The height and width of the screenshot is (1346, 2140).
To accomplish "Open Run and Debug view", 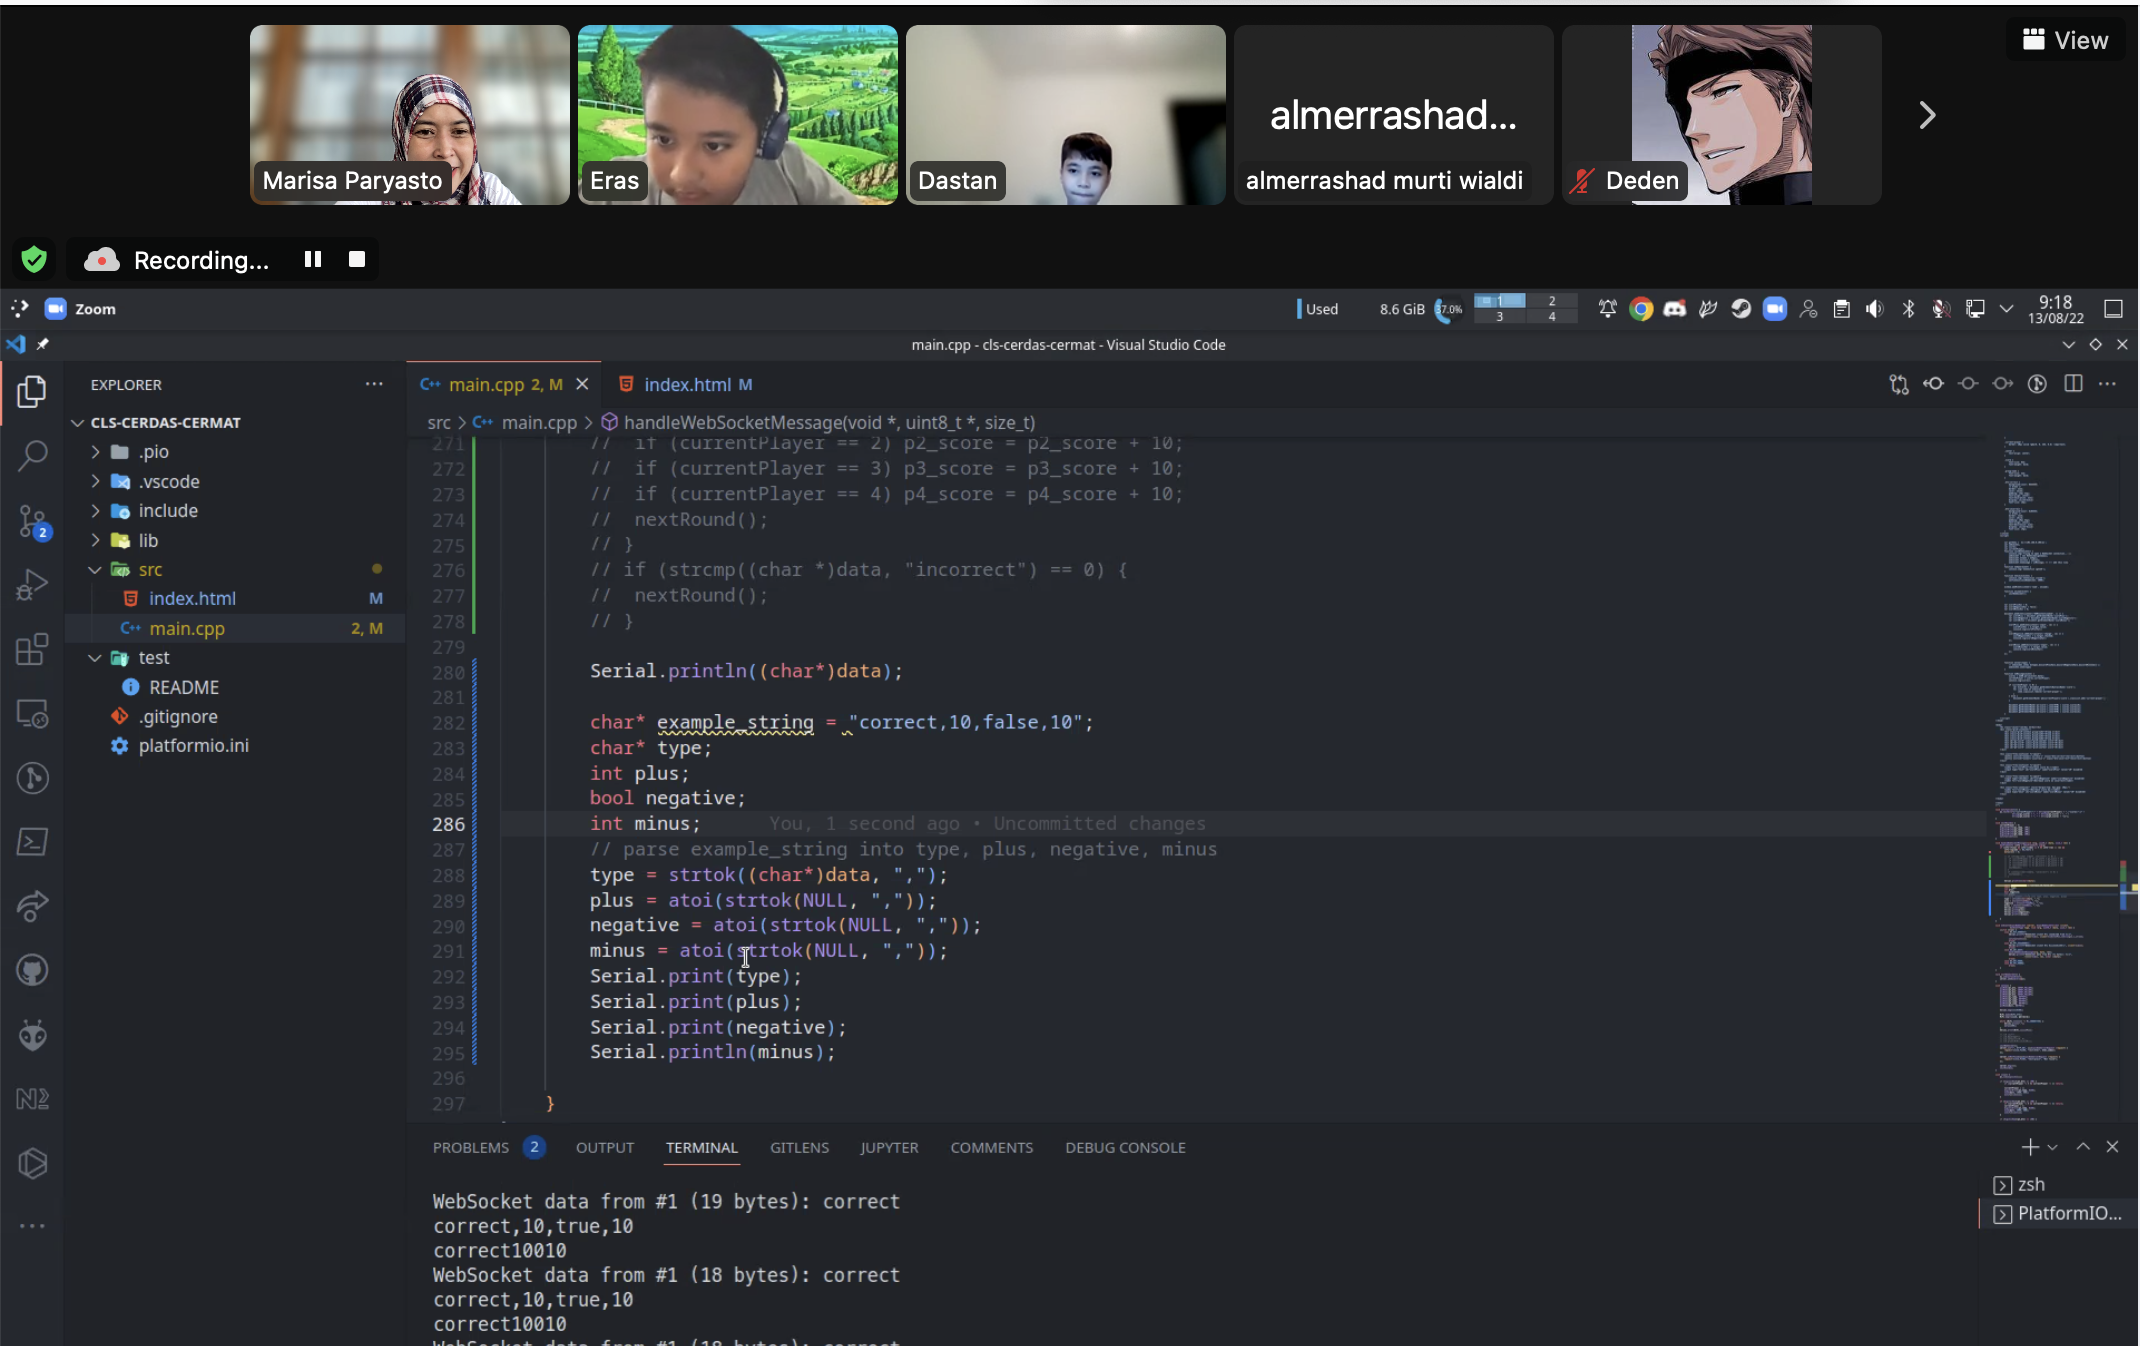I will pyautogui.click(x=32, y=585).
